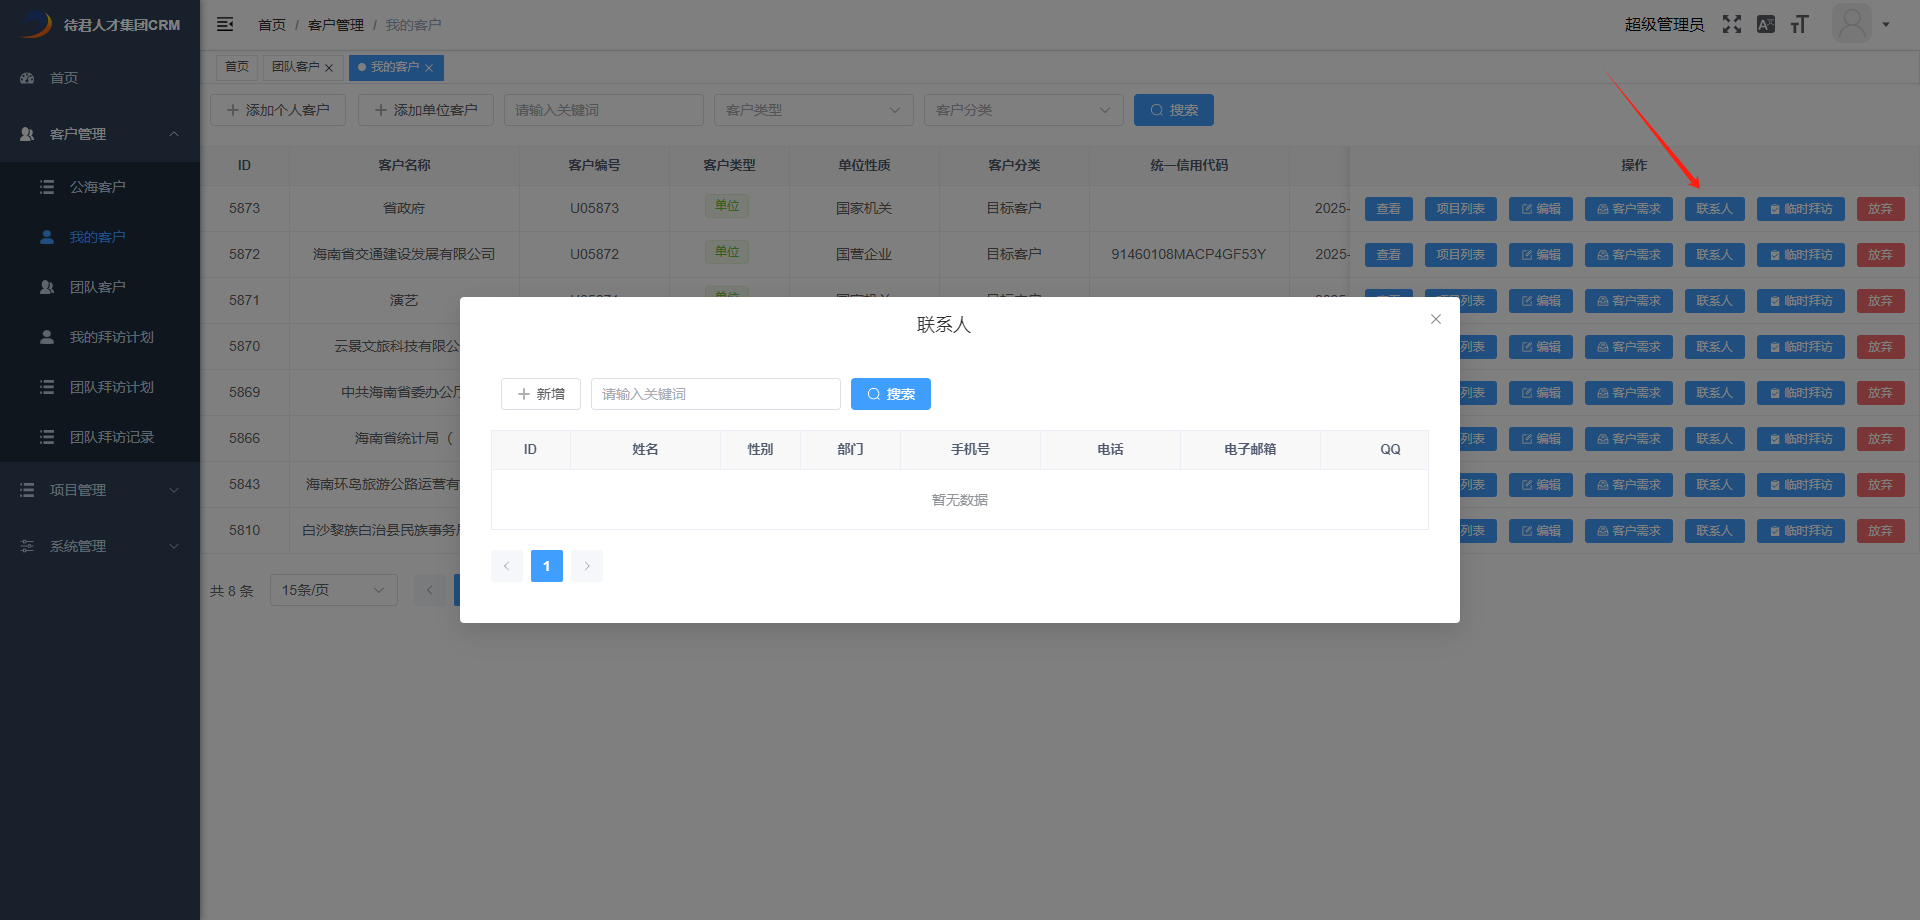
Task: Click 临时拜访 in row 5869
Action: click(x=1801, y=393)
